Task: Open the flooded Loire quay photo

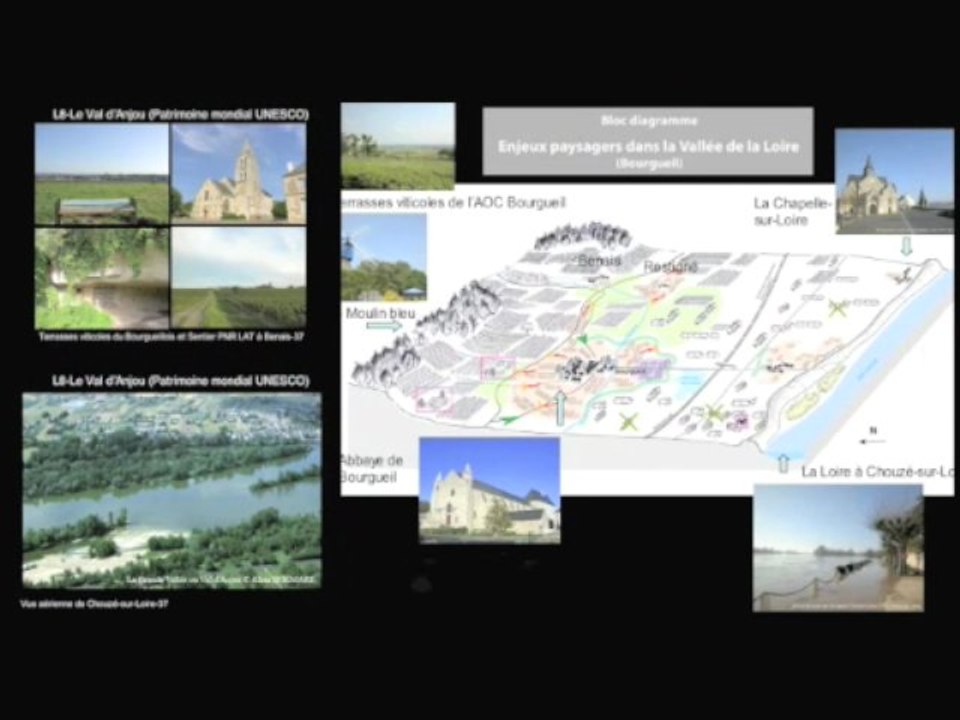Action: coord(838,548)
